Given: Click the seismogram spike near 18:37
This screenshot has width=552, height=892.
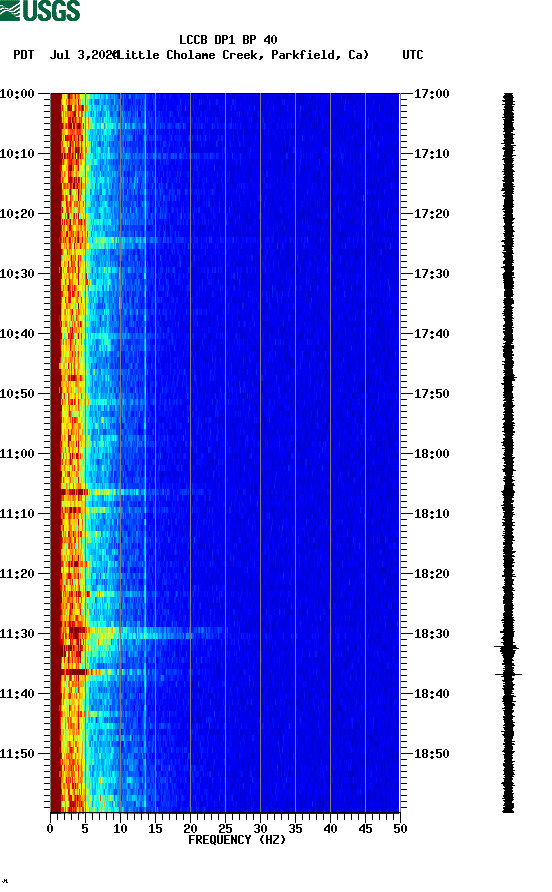Looking at the screenshot, I should click(508, 674).
